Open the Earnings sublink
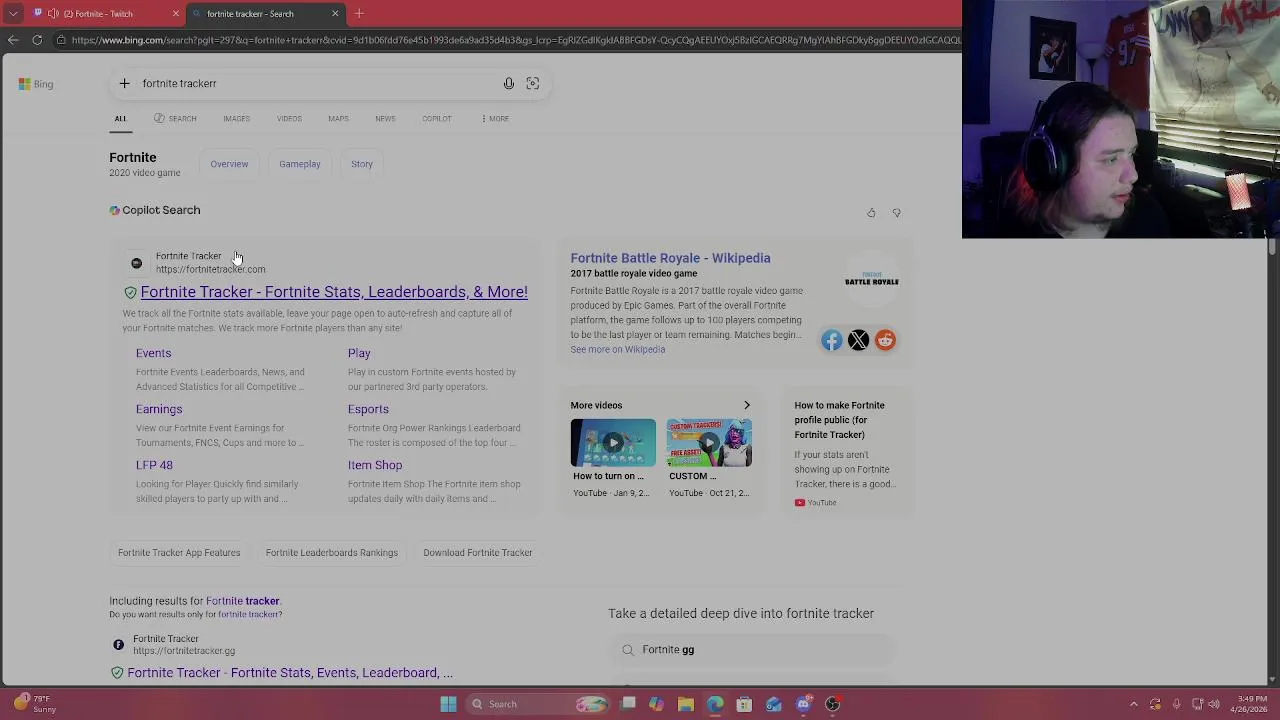Screen dimensions: 1280x720 pos(159,409)
